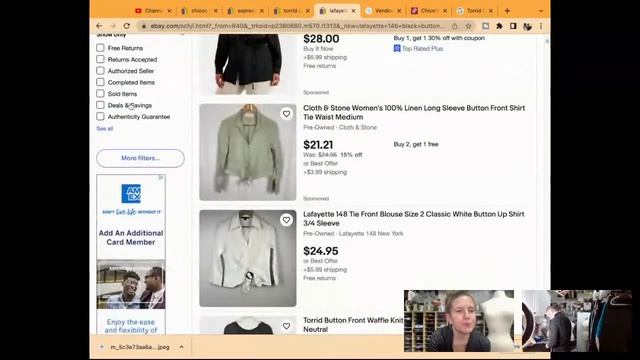The width and height of the screenshot is (640, 360).
Task: Click the Add An Additional Card Member ad
Action: (131, 238)
